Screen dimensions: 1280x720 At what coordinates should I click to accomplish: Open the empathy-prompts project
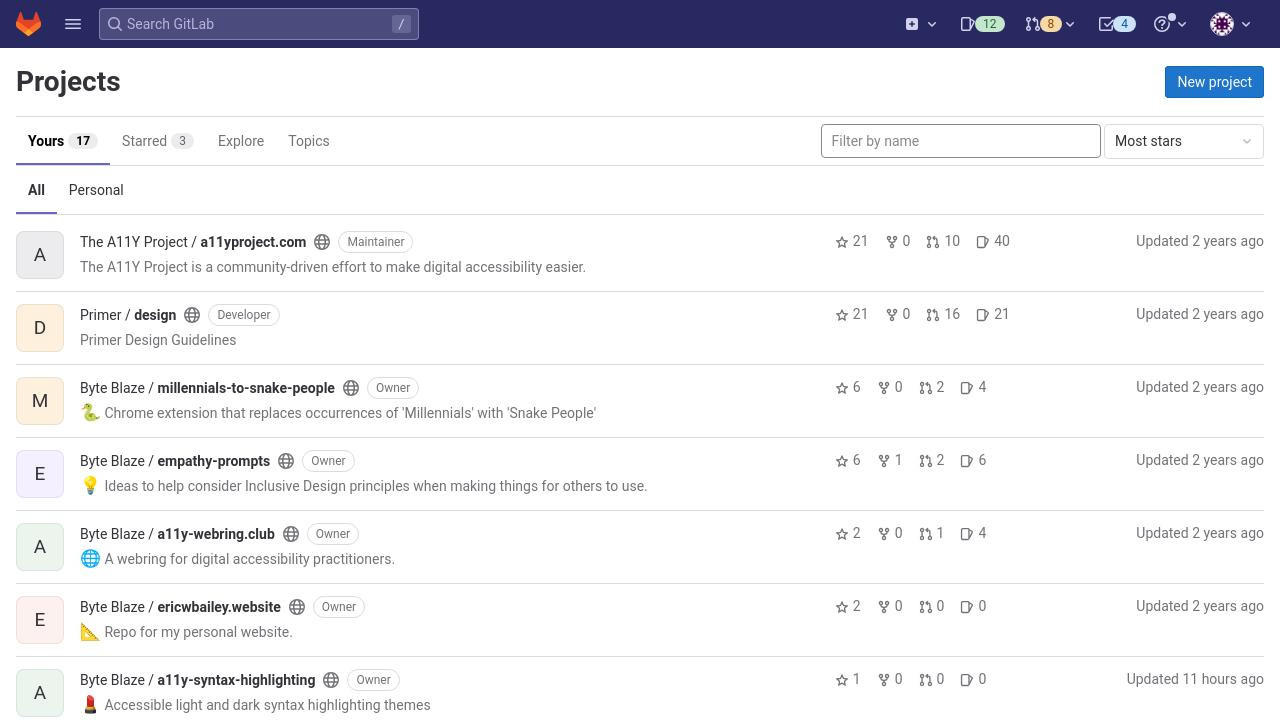tap(175, 461)
